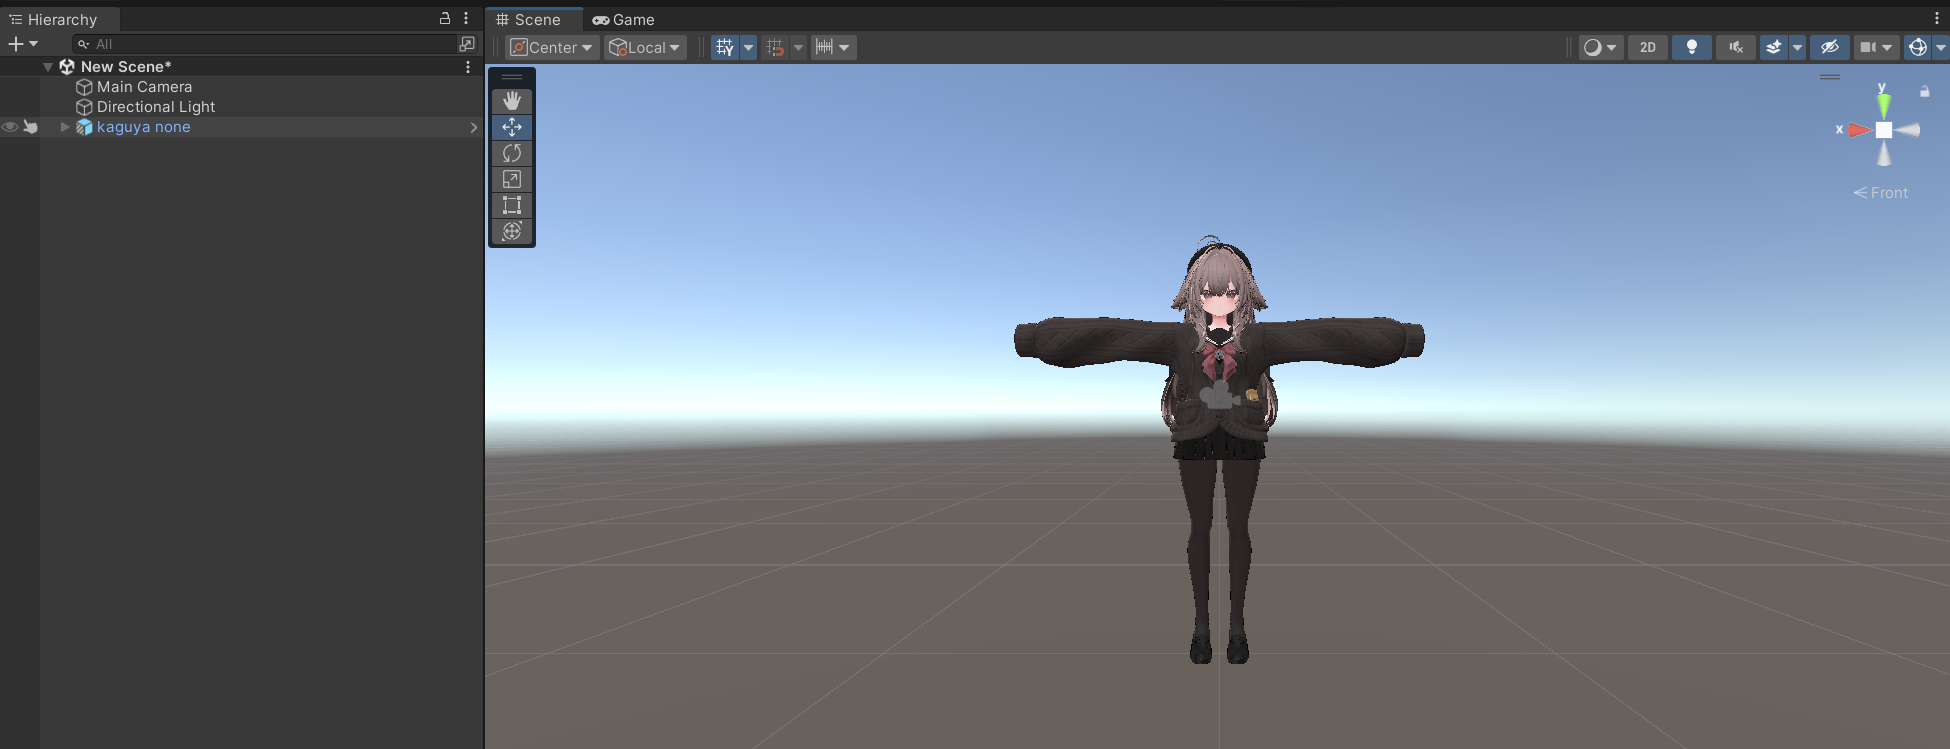Image resolution: width=1950 pixels, height=749 pixels.
Task: Toggle scene audio mute button
Action: coord(1736,47)
